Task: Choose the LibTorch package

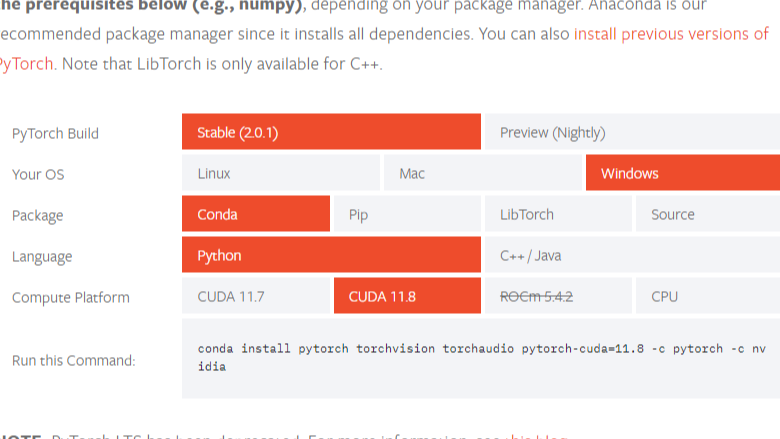Action: click(x=557, y=214)
